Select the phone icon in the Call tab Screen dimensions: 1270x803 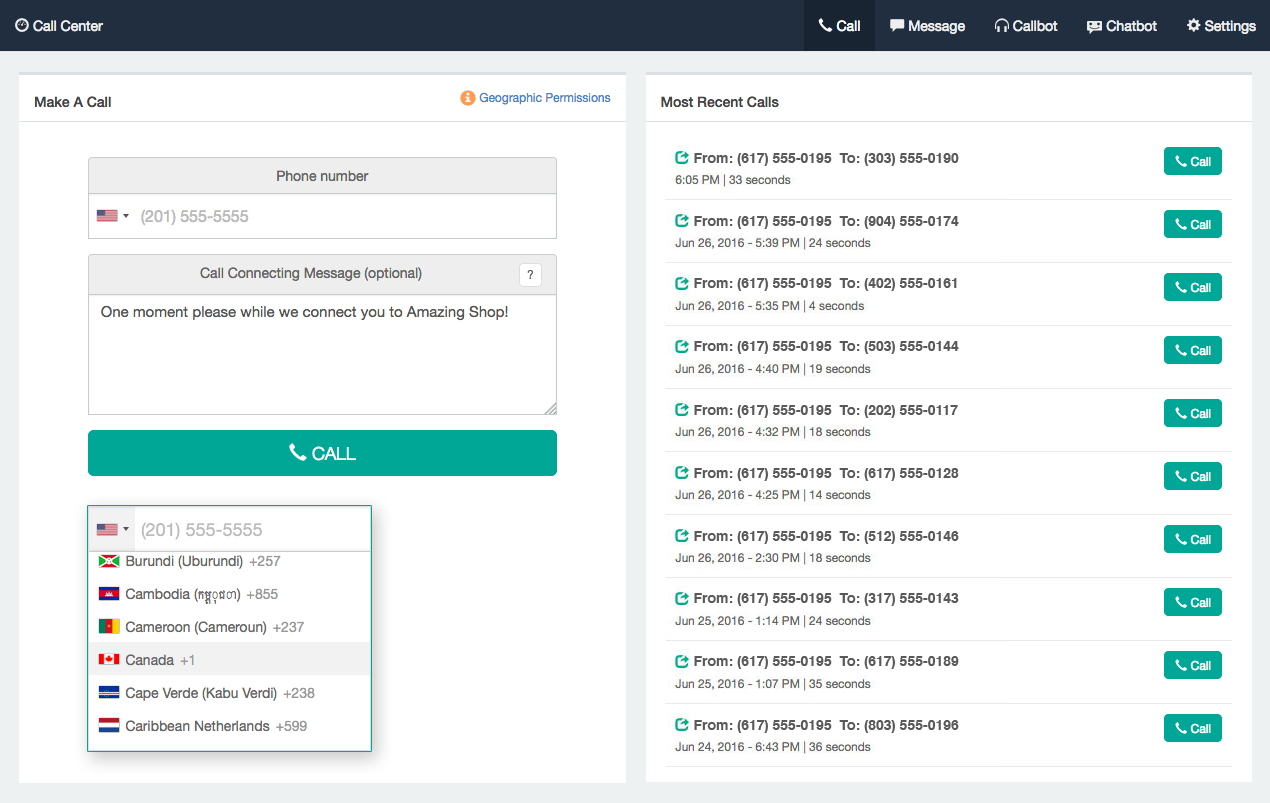coord(824,26)
